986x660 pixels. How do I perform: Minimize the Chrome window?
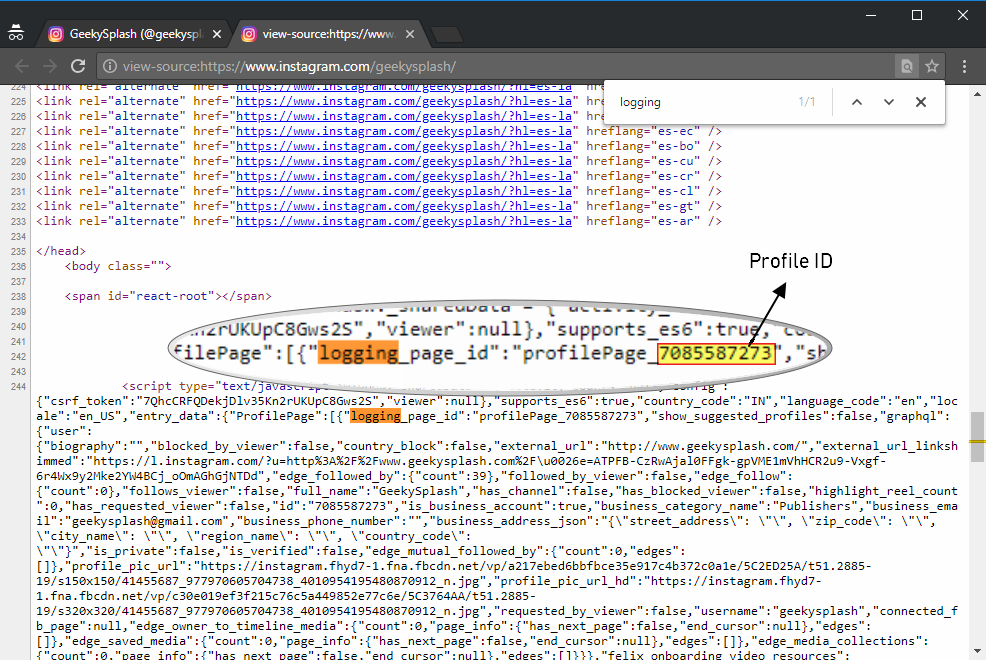click(x=871, y=14)
